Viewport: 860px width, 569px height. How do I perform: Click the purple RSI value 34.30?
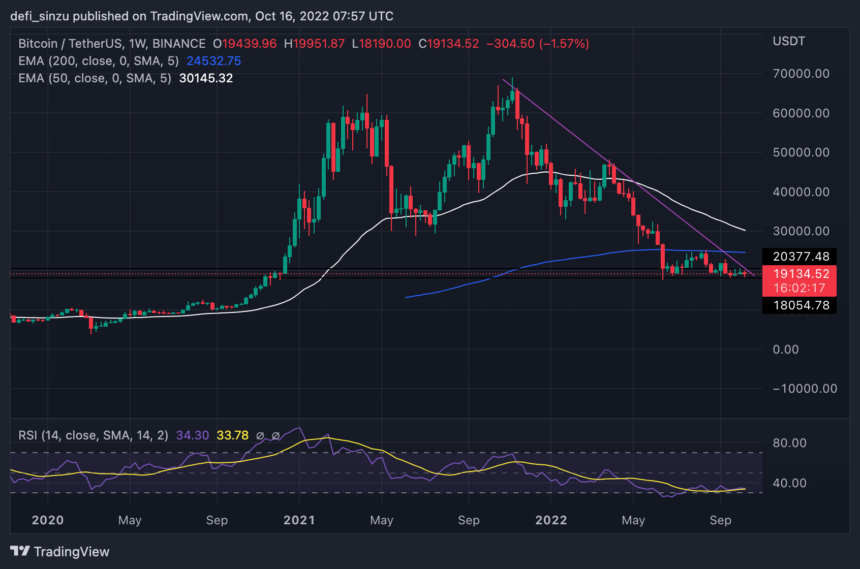point(193,436)
